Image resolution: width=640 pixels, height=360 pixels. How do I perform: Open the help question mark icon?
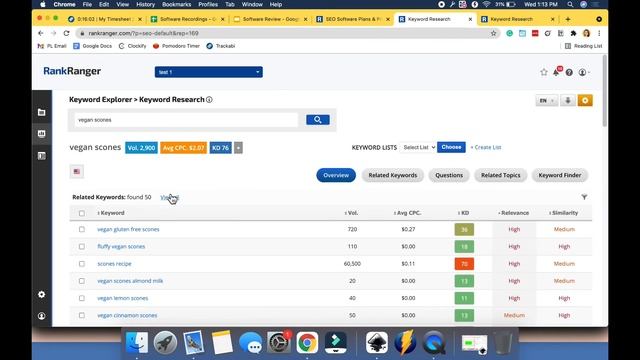tap(569, 72)
